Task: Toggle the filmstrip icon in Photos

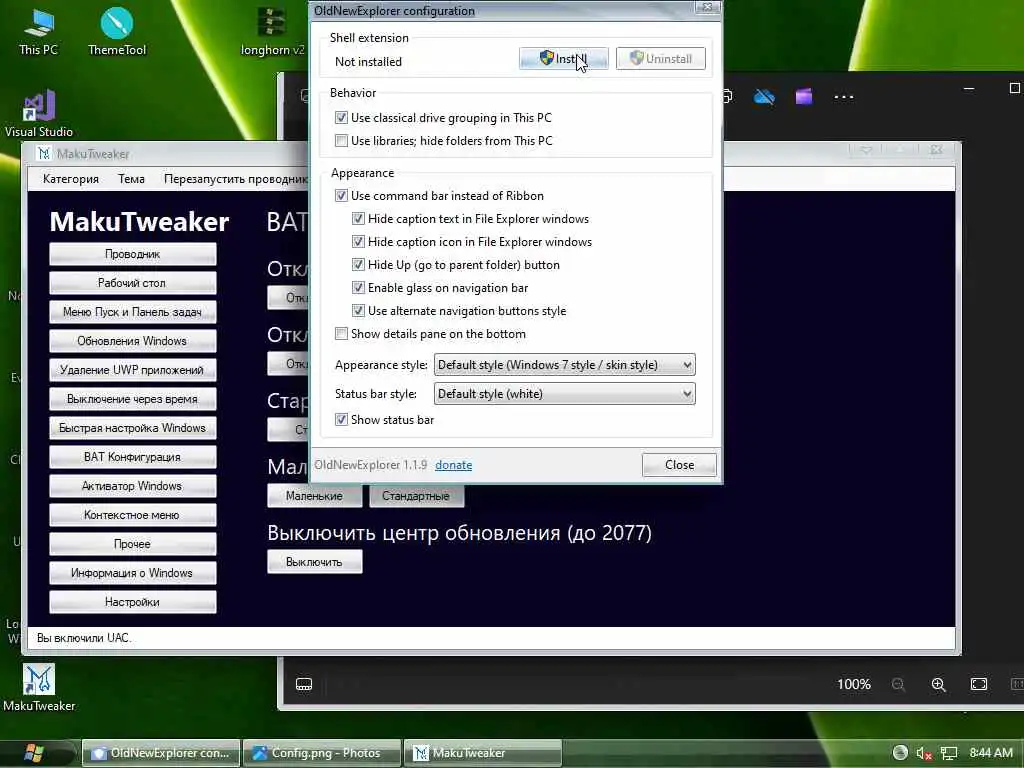Action: pos(304,684)
